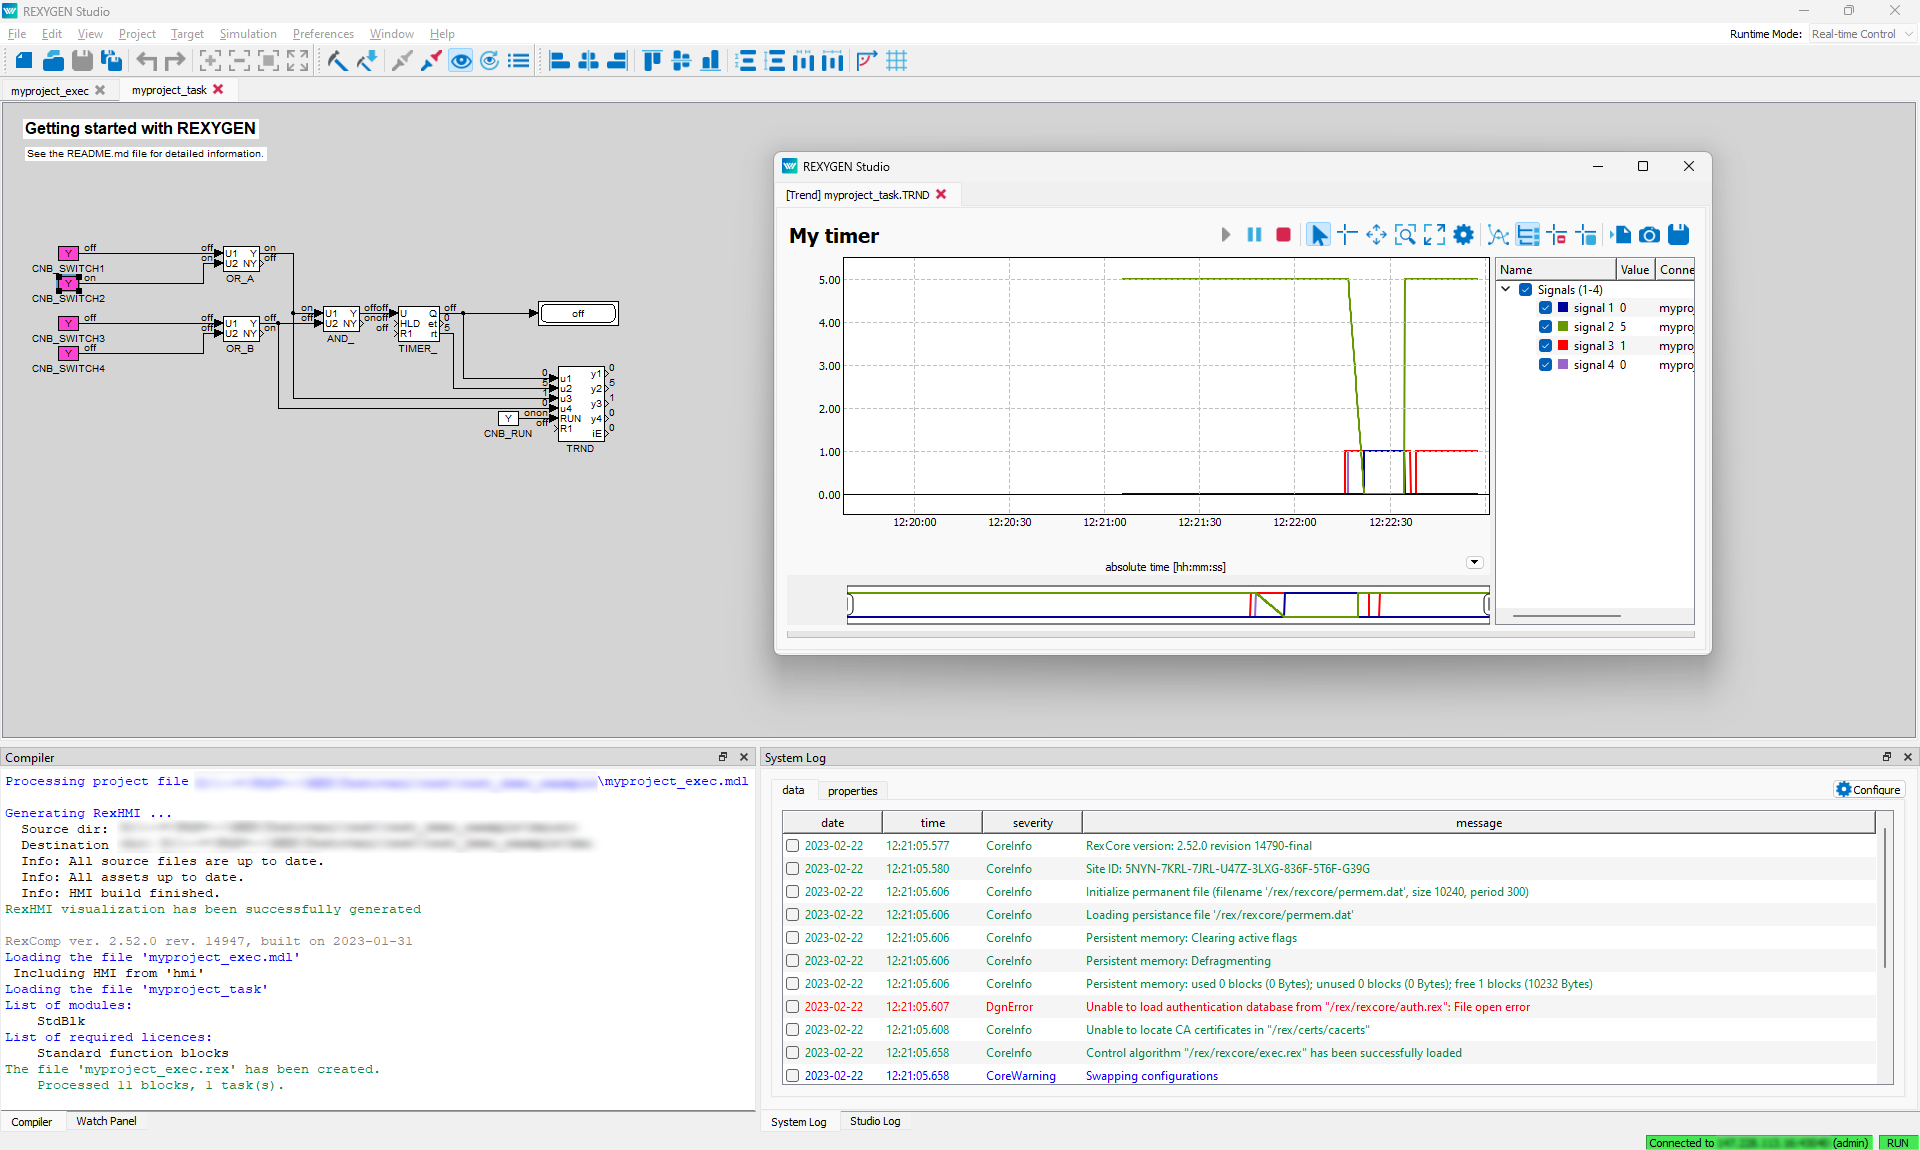Image resolution: width=1920 pixels, height=1150 pixels.
Task: Switch to the Watch Panel tab
Action: pyautogui.click(x=106, y=1121)
